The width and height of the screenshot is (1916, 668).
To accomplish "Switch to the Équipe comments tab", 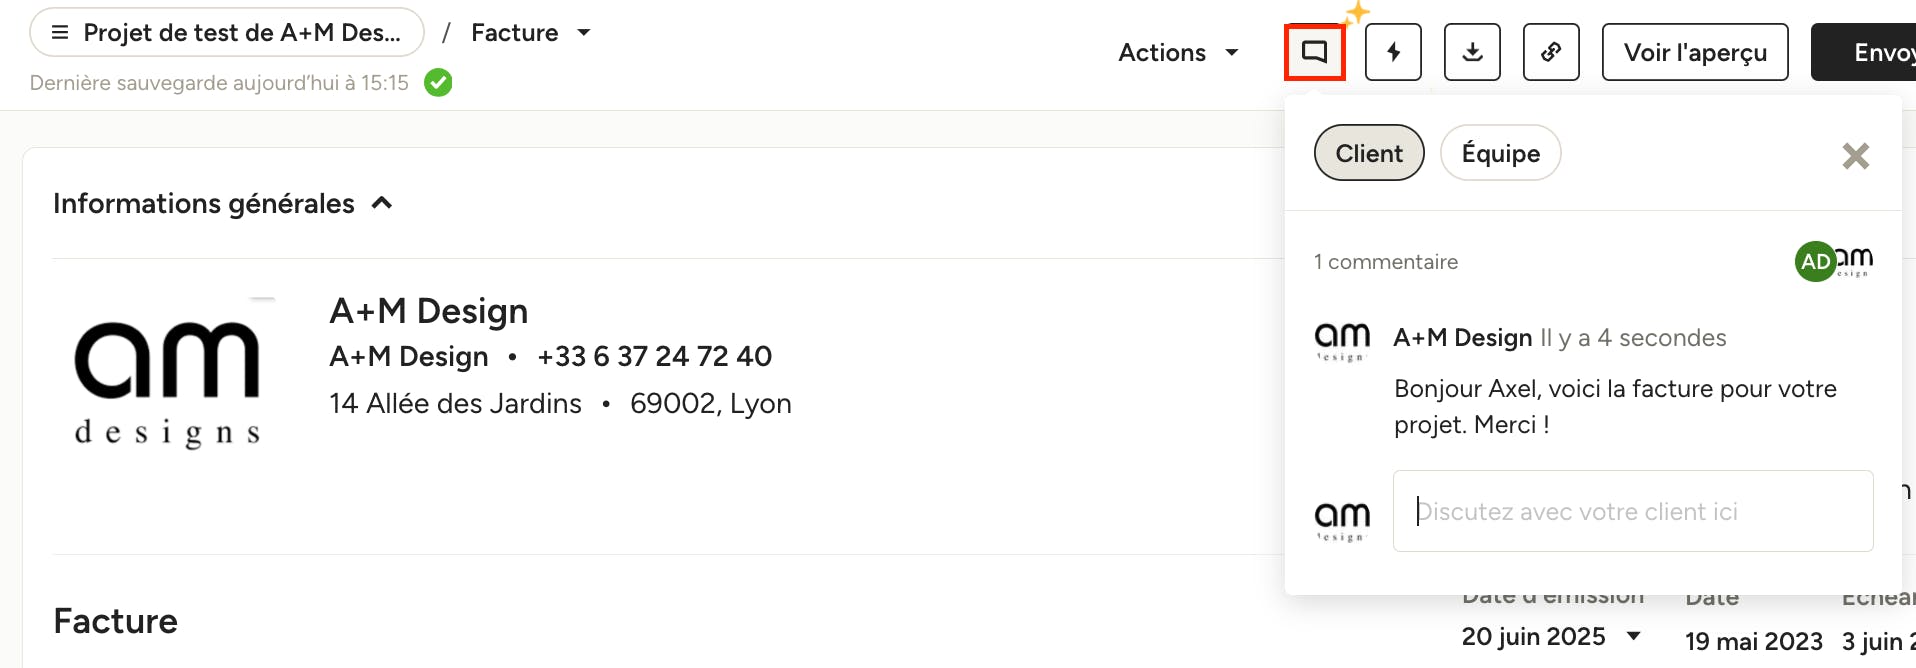I will pyautogui.click(x=1500, y=153).
